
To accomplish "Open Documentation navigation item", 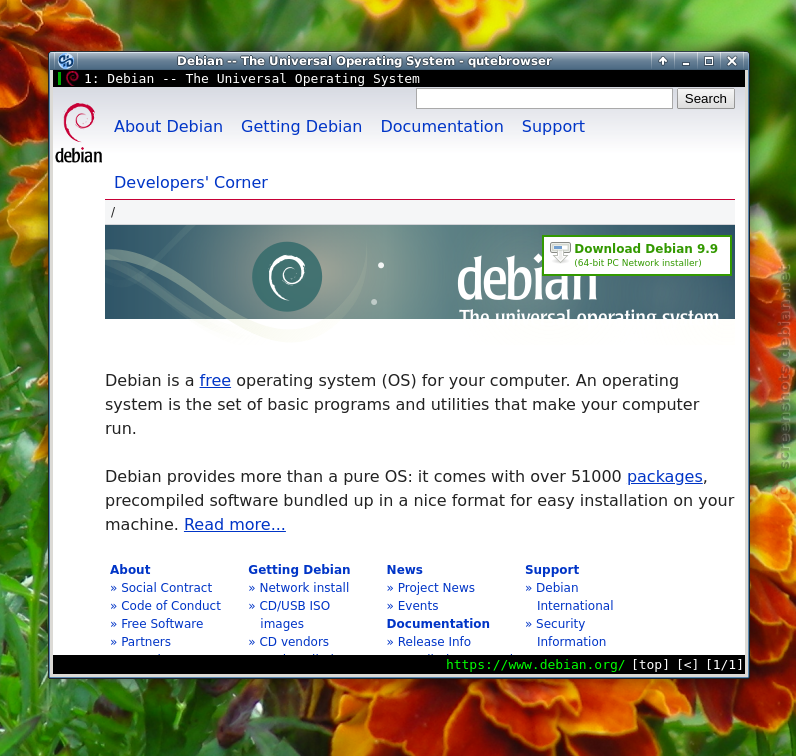I will click(442, 126).
